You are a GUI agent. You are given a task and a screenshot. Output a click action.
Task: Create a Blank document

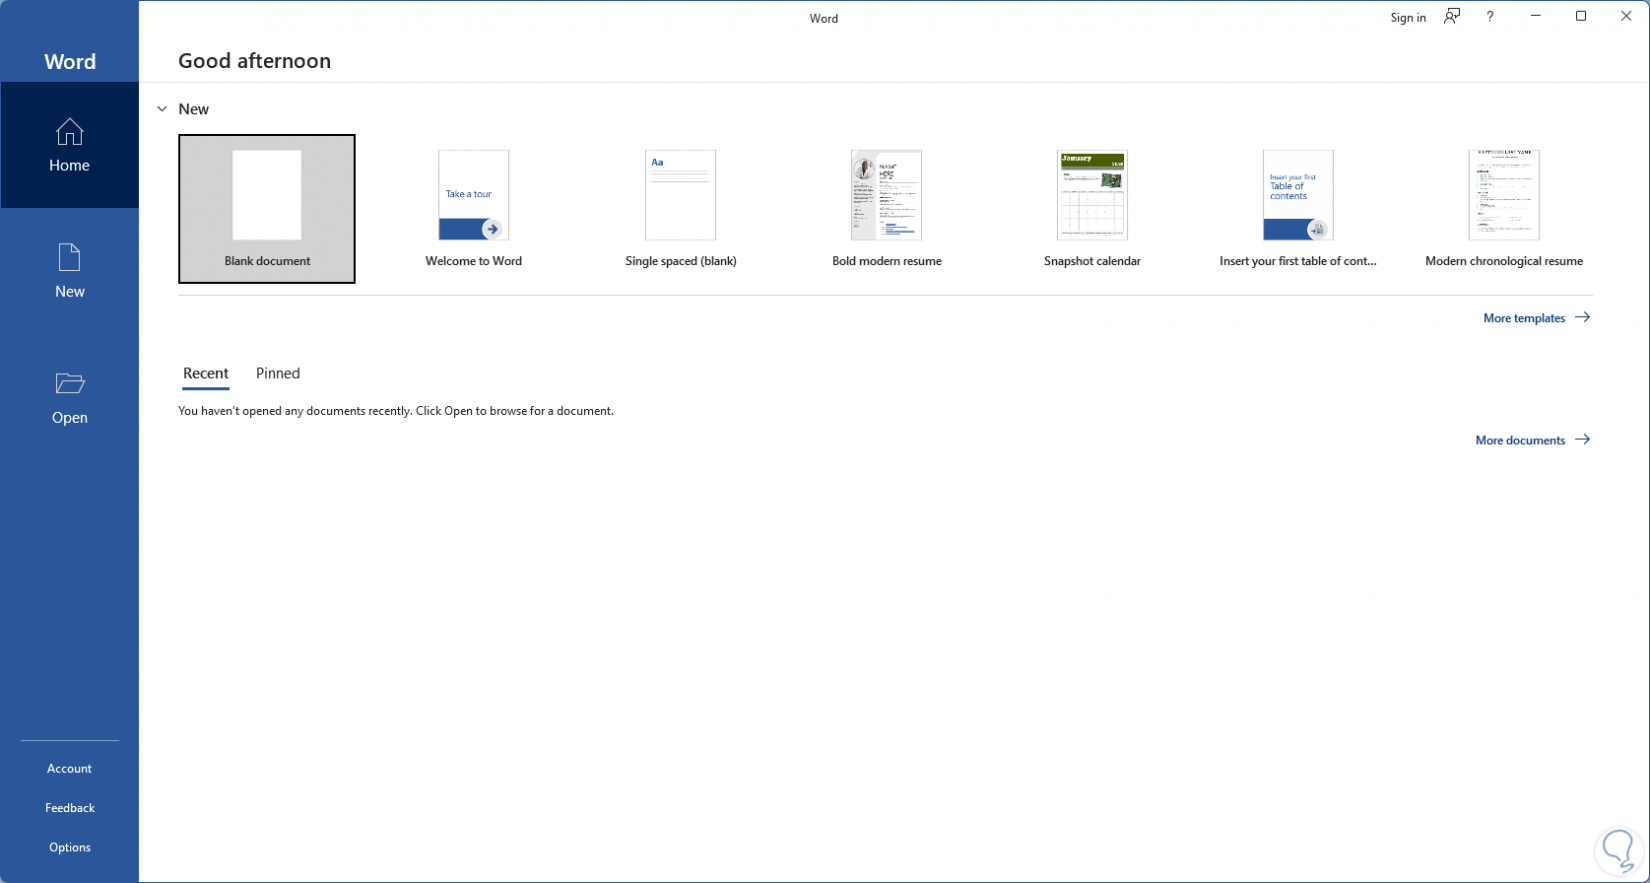pyautogui.click(x=267, y=209)
